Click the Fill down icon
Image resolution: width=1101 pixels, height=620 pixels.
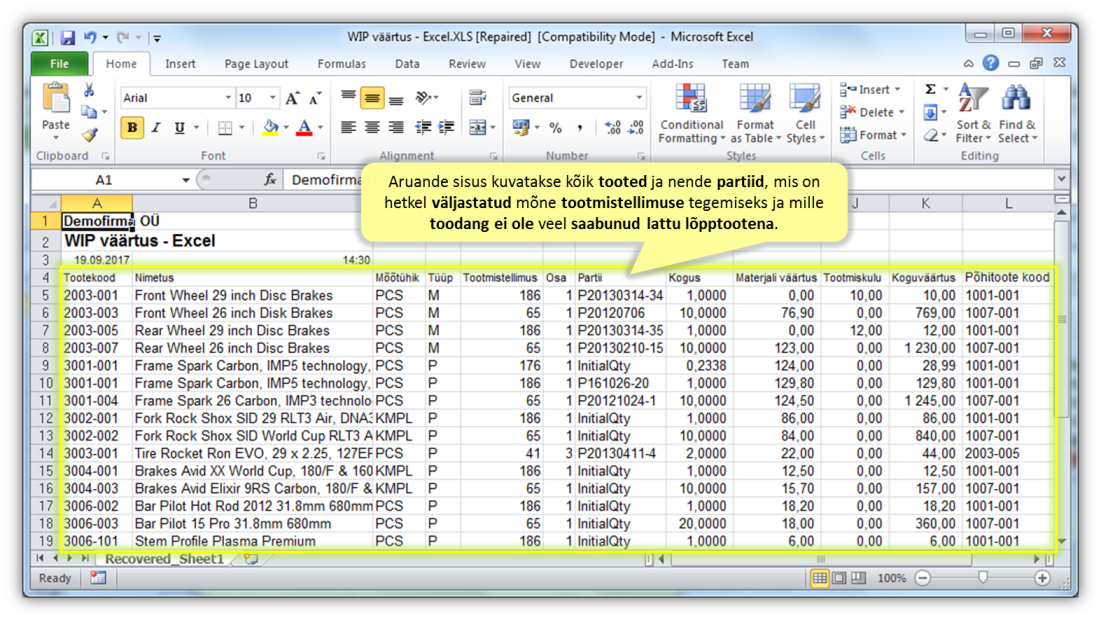tap(930, 112)
